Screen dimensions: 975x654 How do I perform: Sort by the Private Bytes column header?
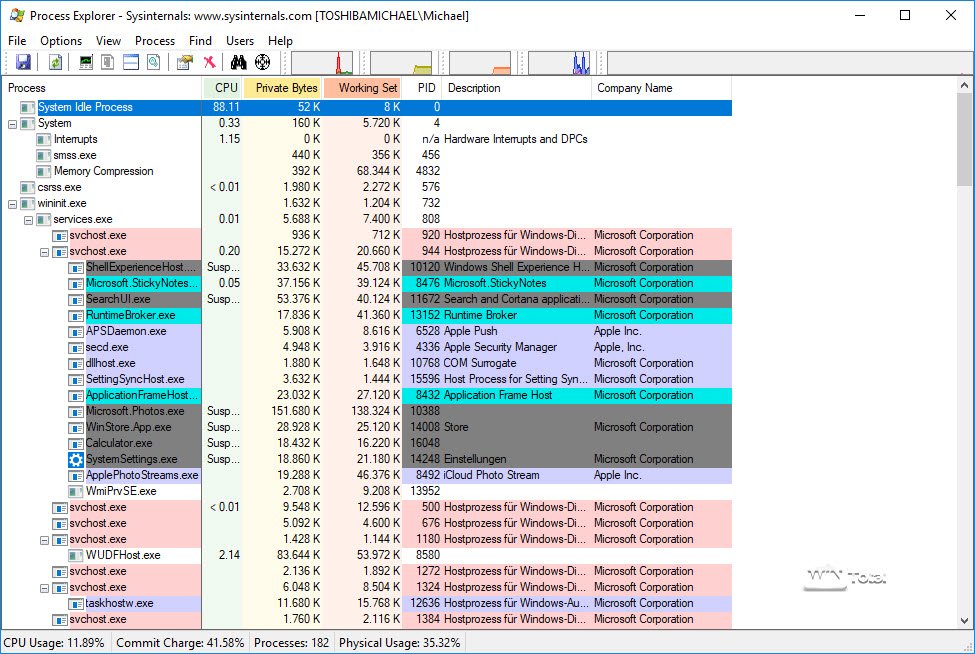point(286,88)
